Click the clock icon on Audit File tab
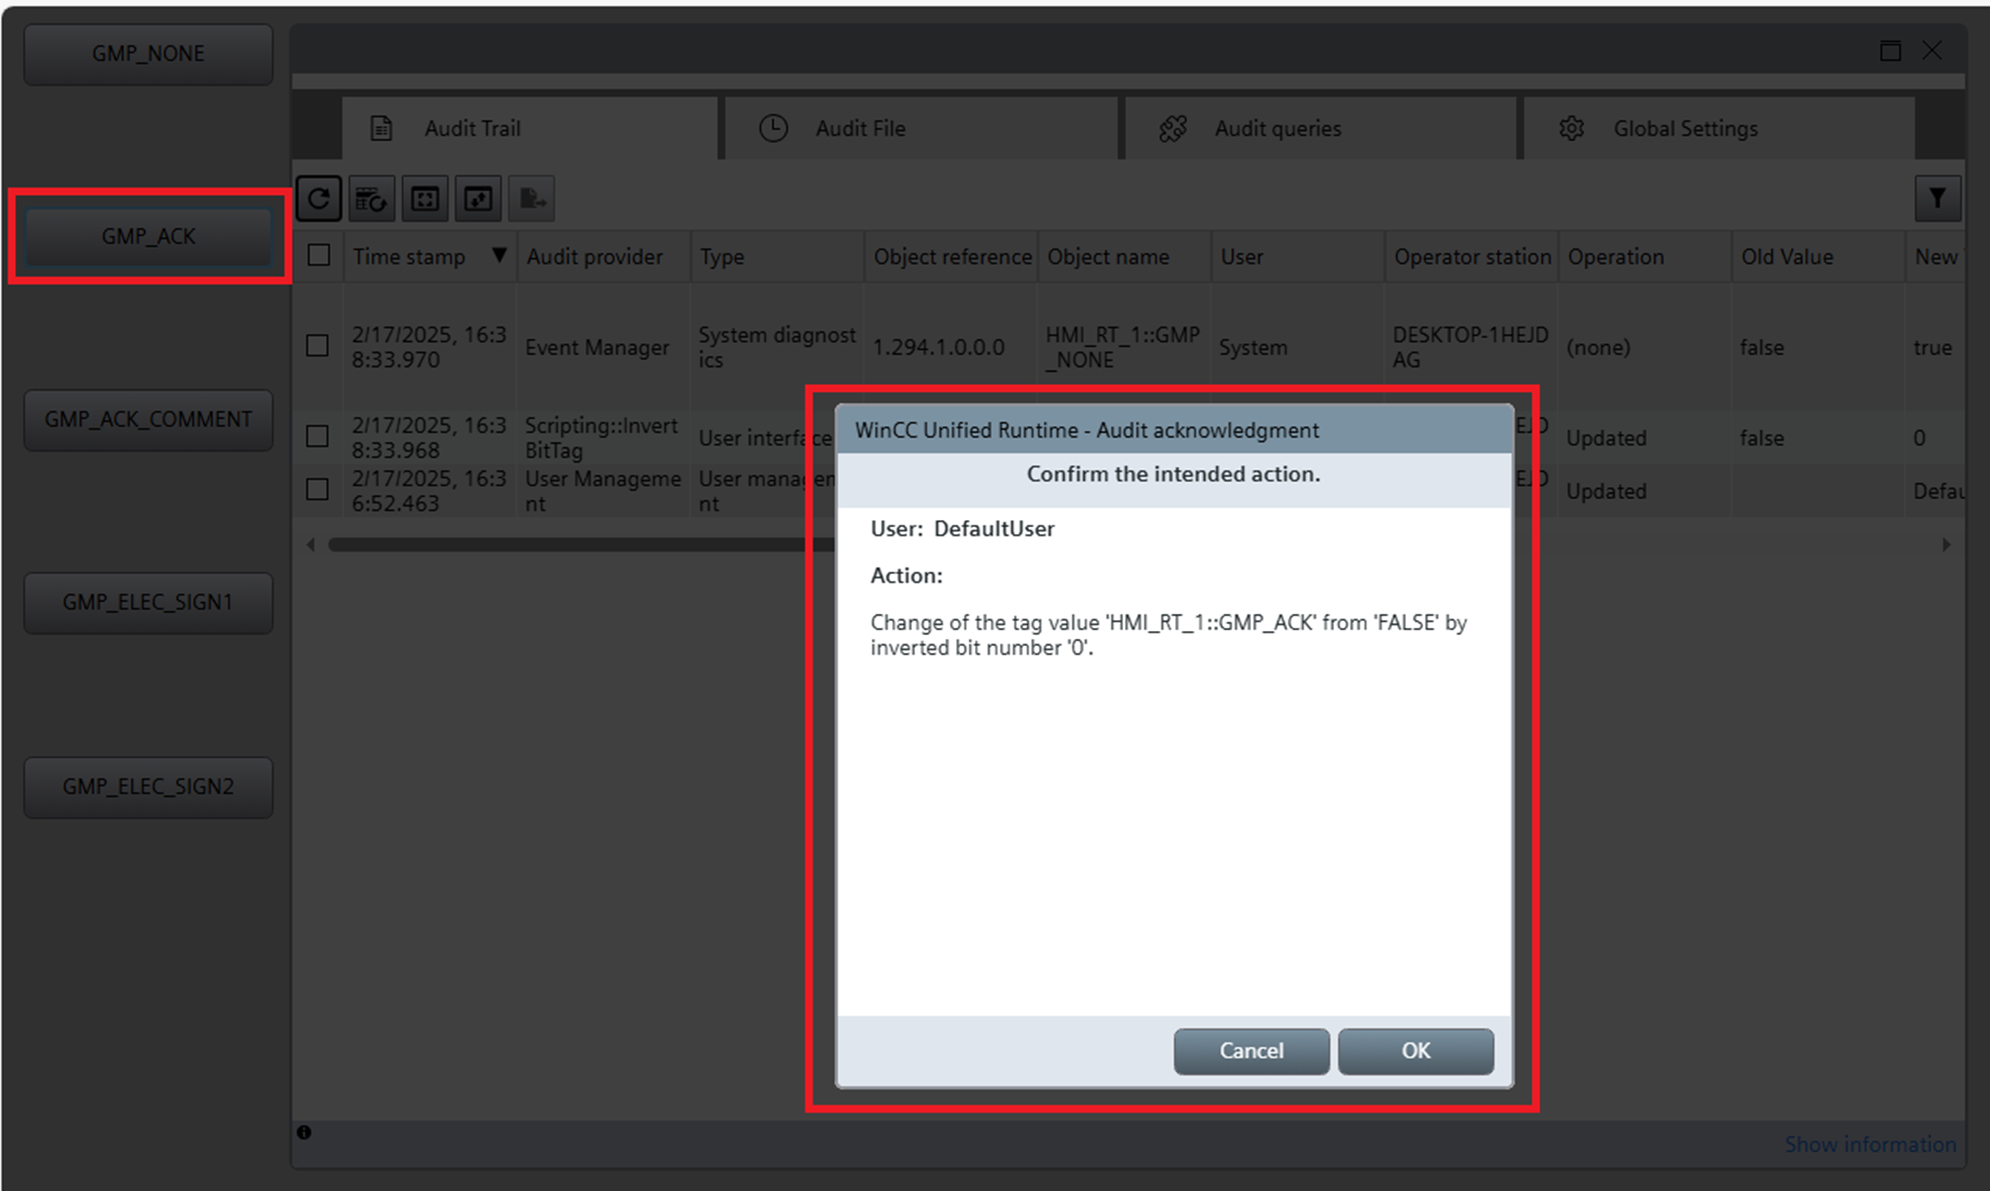The width and height of the screenshot is (1990, 1191). tap(773, 128)
